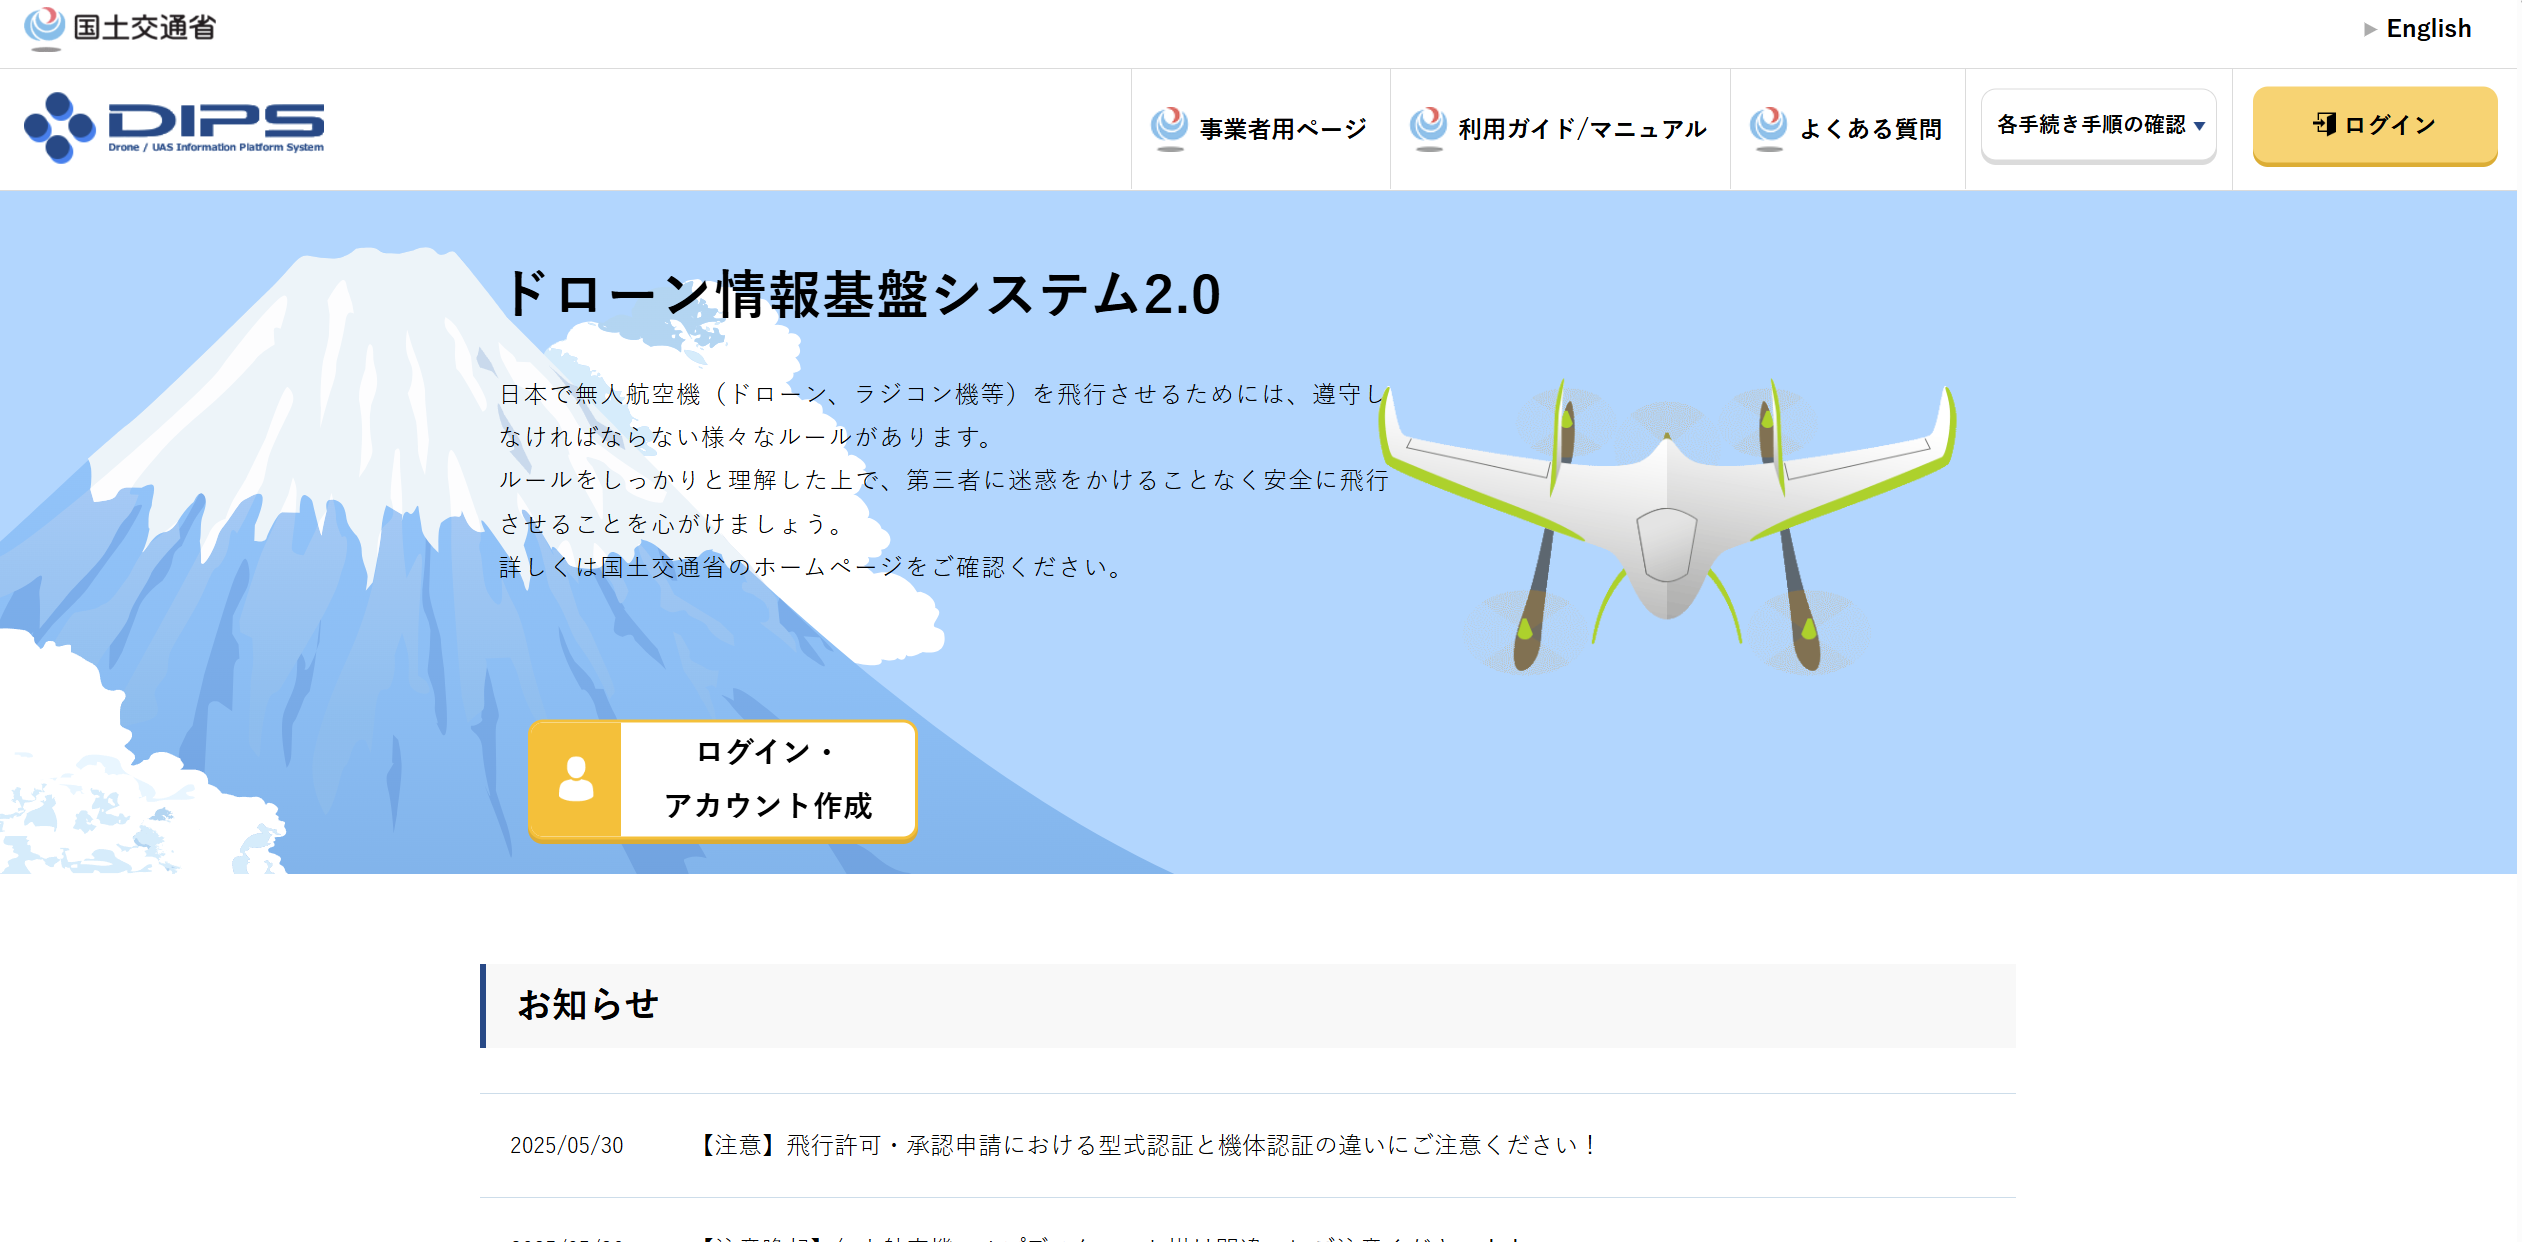Click the user silhouette icon on the account button

tap(576, 780)
